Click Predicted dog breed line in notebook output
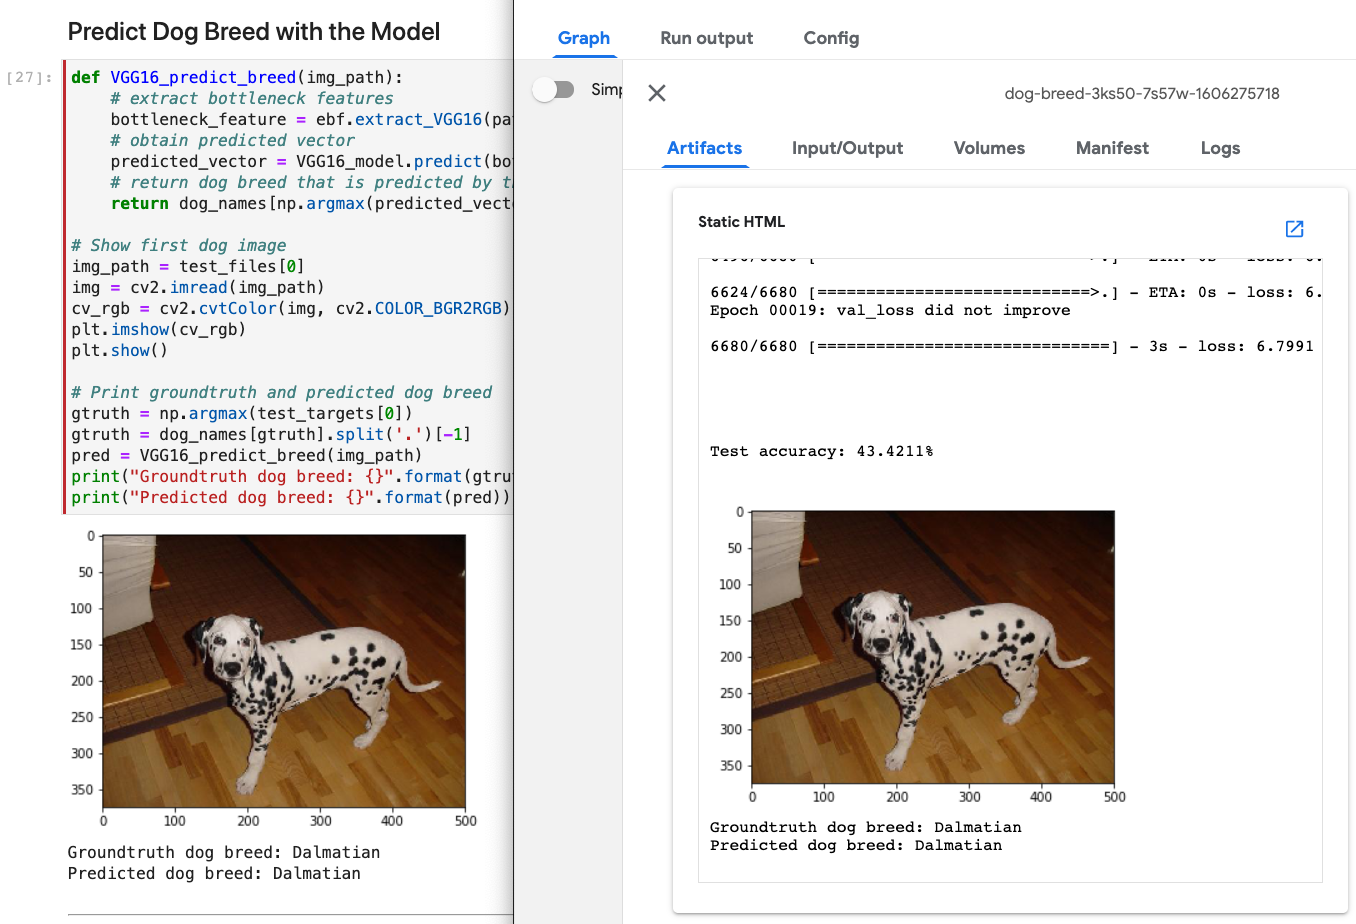1356x924 pixels. pos(214,874)
